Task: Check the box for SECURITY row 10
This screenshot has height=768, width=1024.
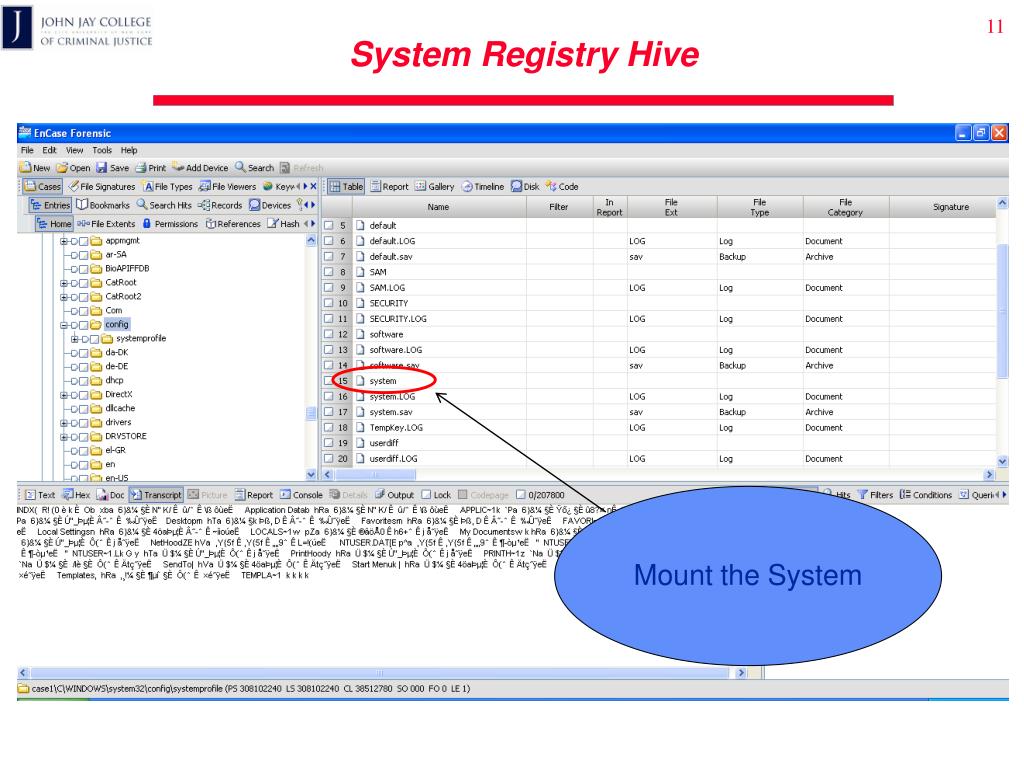Action: (x=328, y=303)
